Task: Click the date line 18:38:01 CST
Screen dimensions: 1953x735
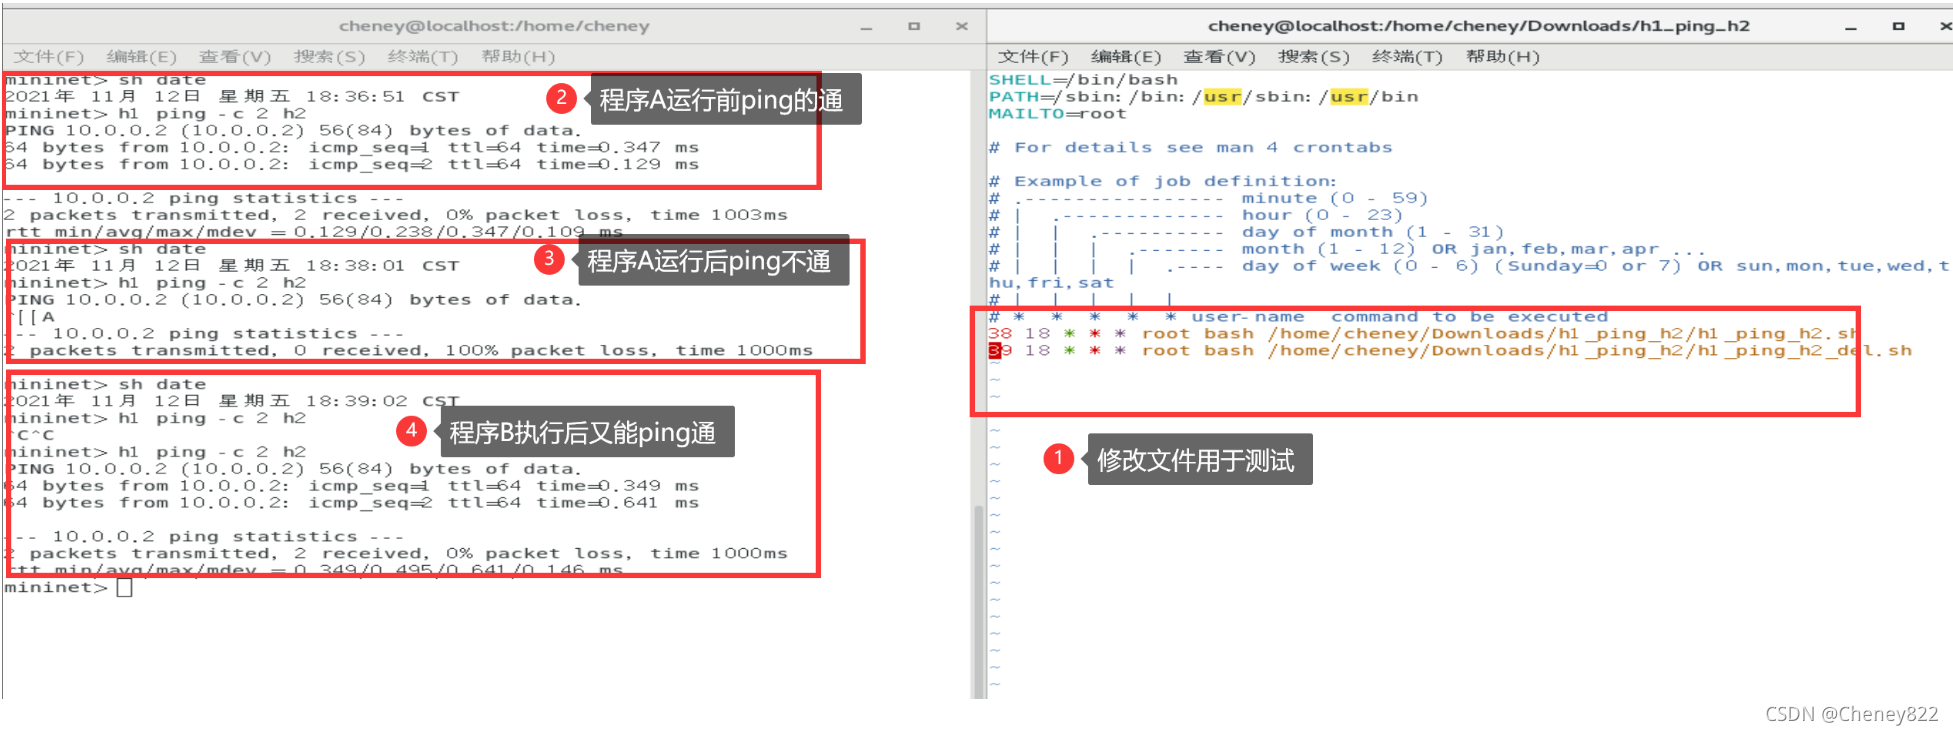Action: tap(232, 266)
